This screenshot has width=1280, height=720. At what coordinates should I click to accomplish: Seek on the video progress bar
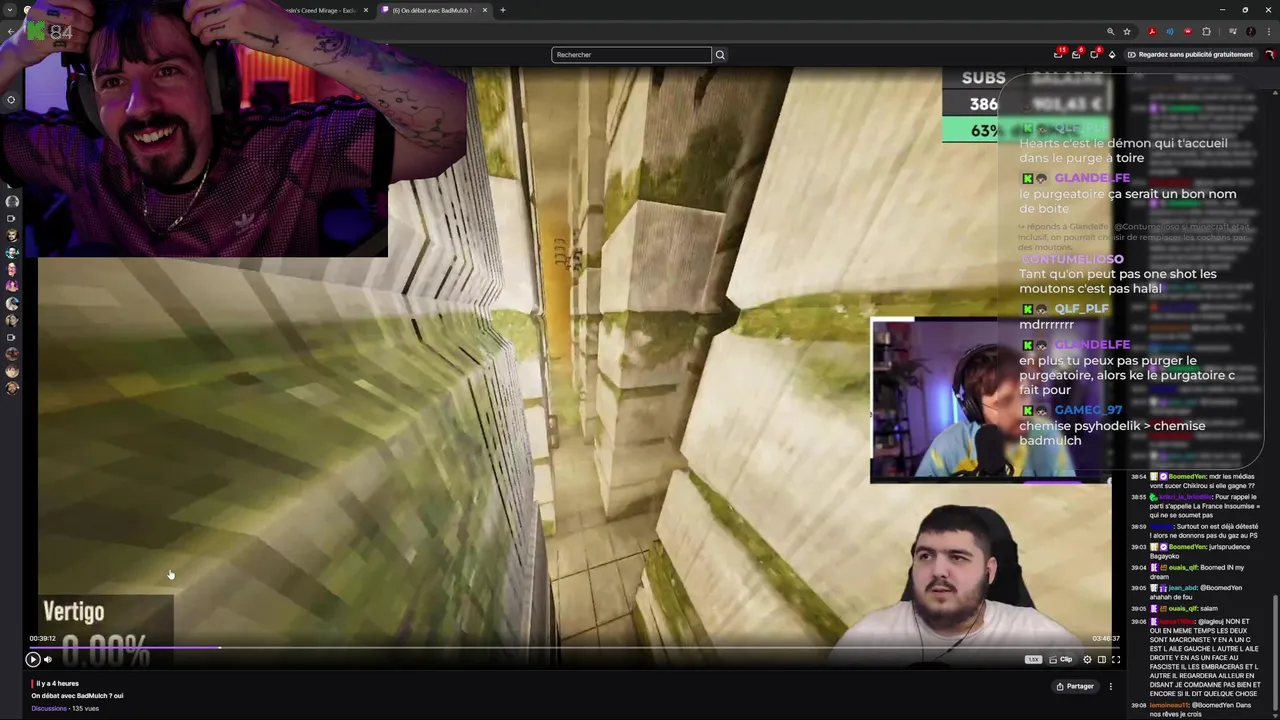point(575,647)
